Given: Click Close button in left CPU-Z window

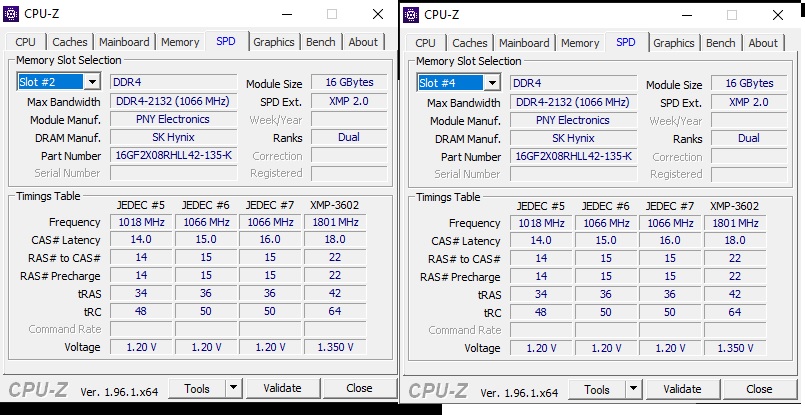Looking at the screenshot, I should pyautogui.click(x=359, y=388).
